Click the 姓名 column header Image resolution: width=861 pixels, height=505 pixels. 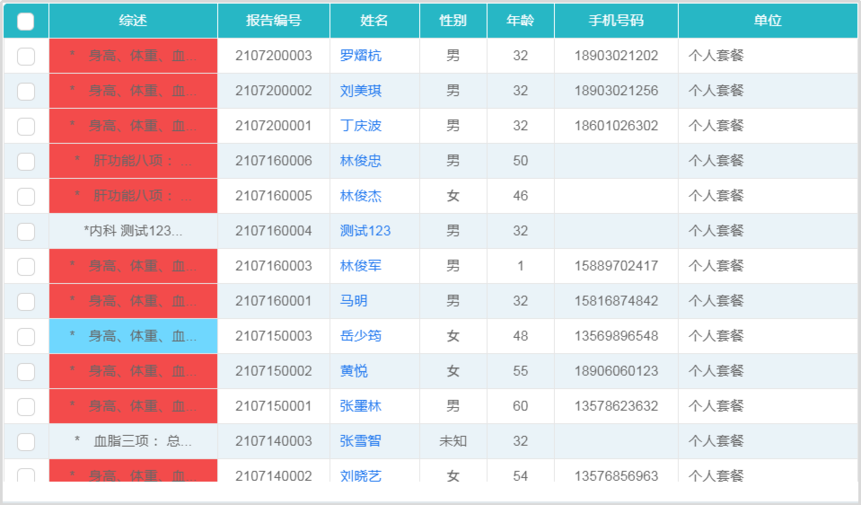[x=374, y=21]
